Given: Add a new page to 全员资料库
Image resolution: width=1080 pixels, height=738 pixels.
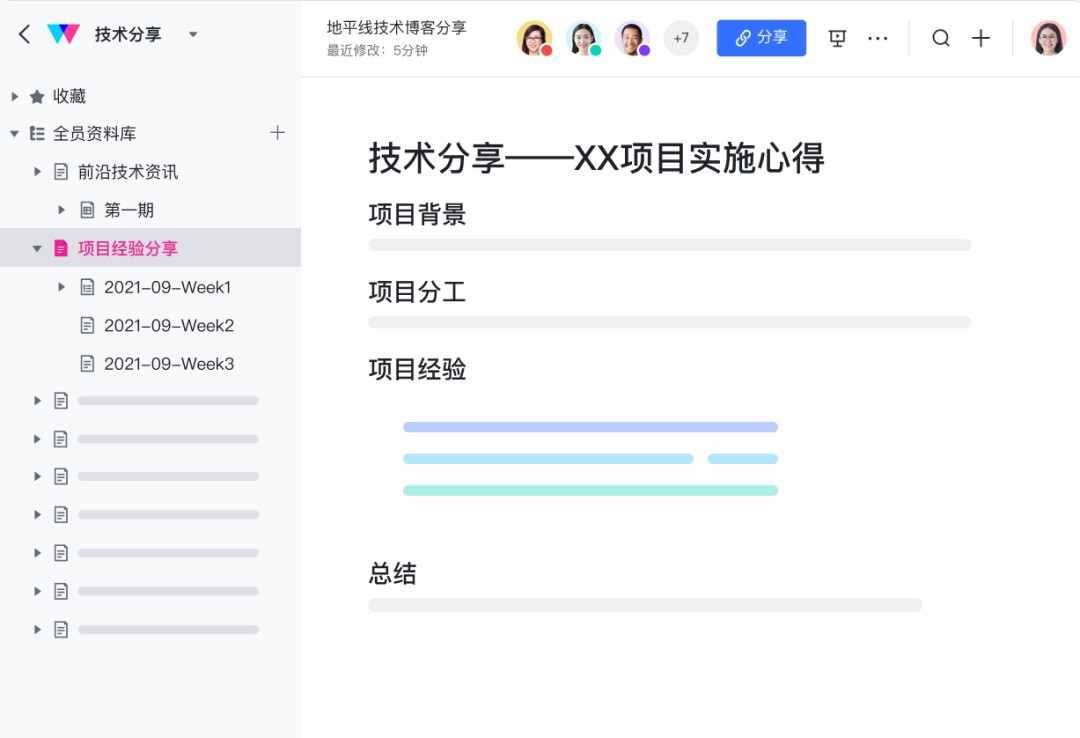Looking at the screenshot, I should 278,133.
